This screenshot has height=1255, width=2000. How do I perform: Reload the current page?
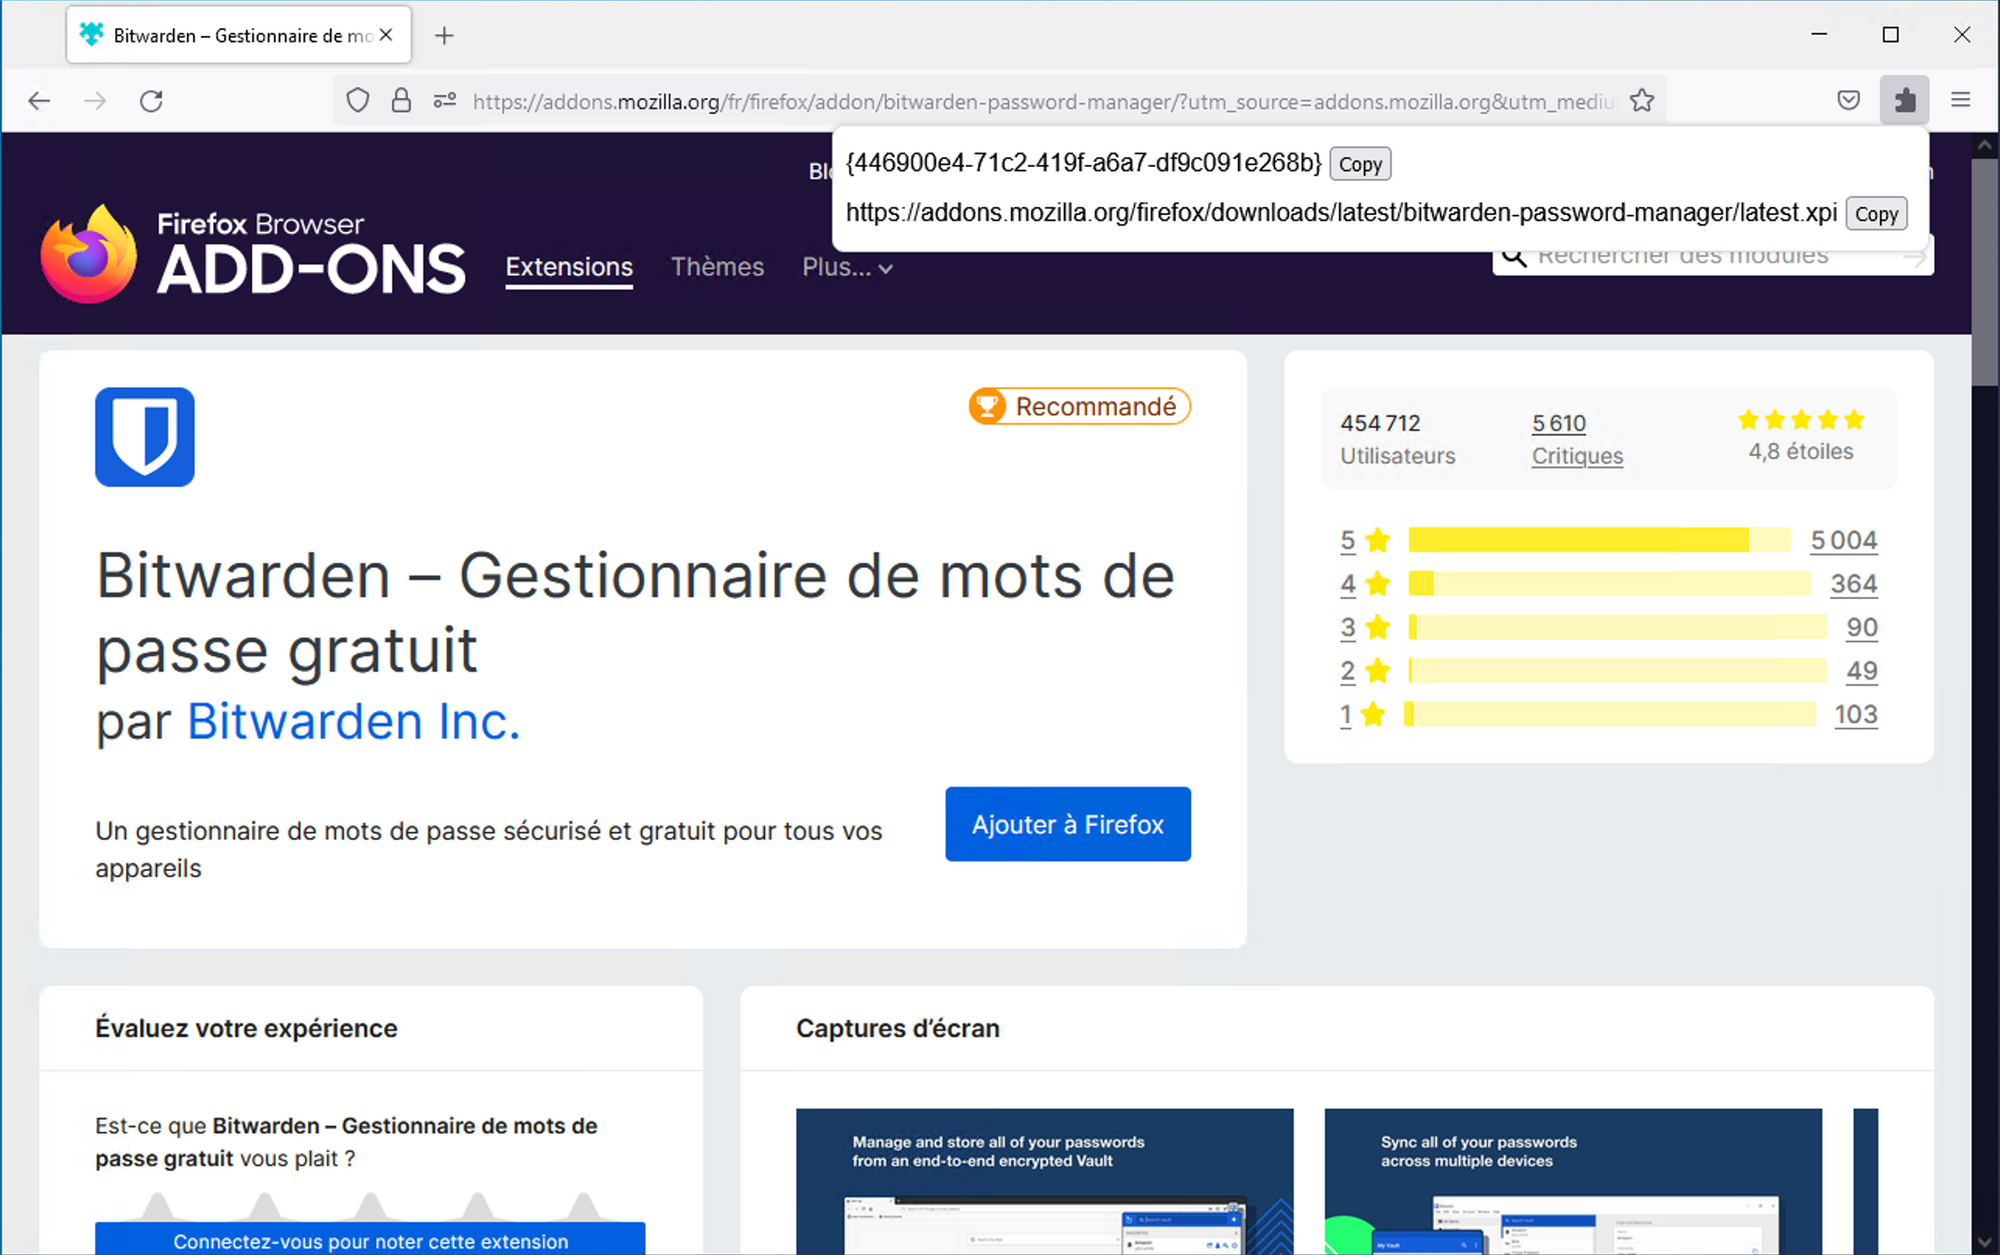click(151, 101)
